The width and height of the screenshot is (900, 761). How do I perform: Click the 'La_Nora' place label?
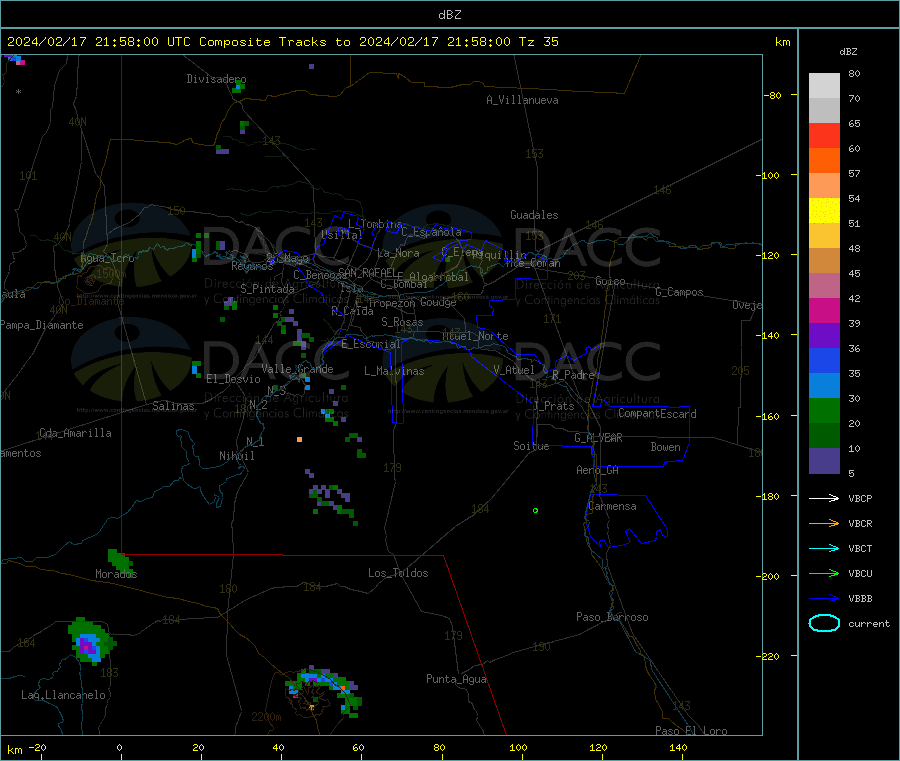click(398, 253)
